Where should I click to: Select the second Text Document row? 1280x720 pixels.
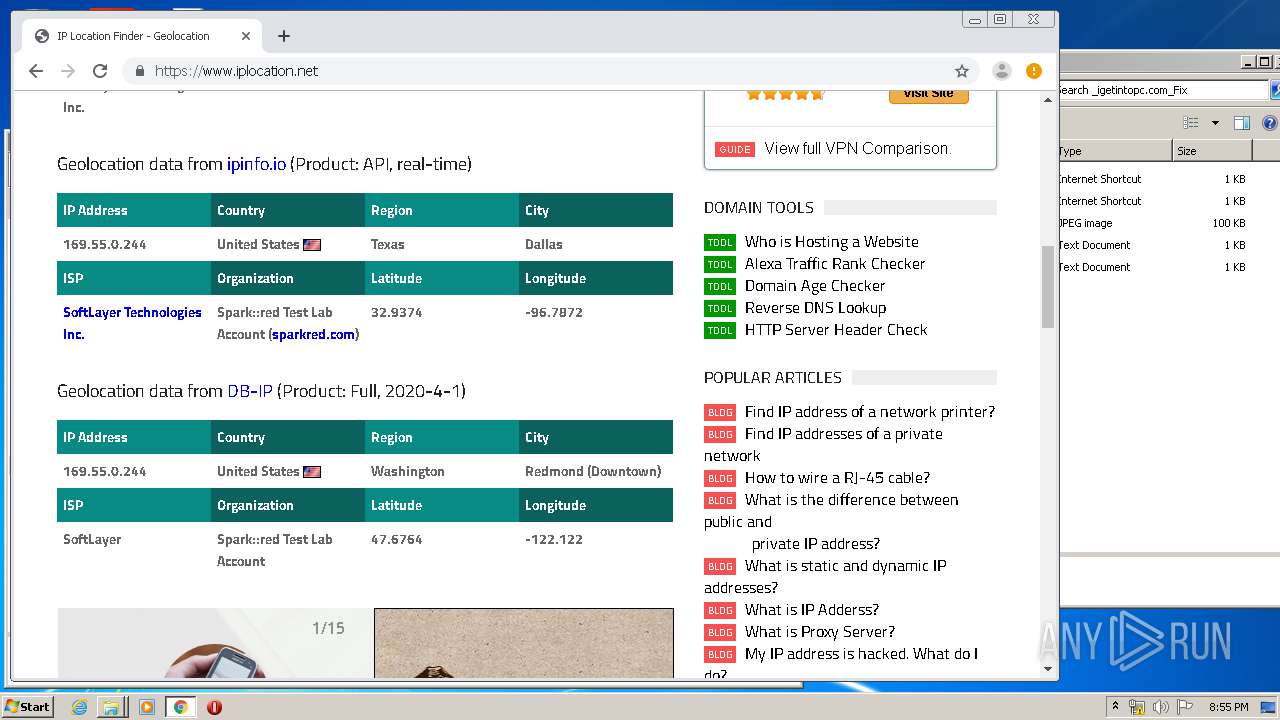point(1155,267)
